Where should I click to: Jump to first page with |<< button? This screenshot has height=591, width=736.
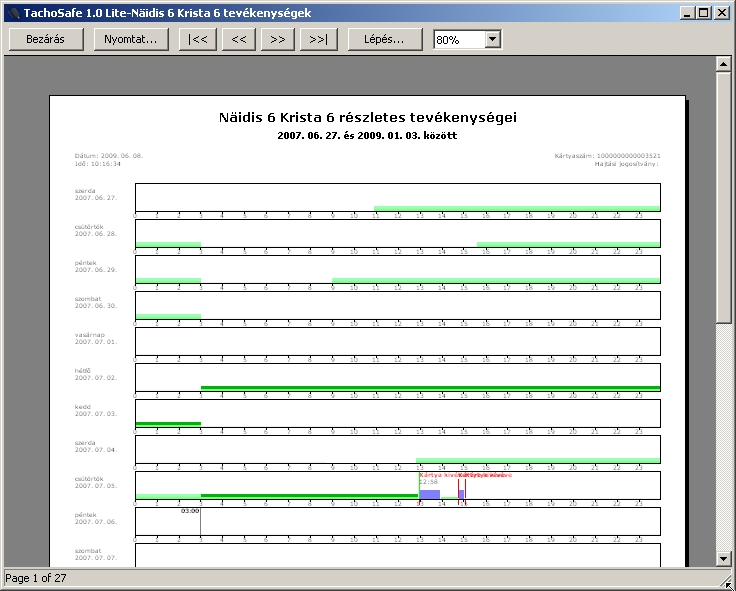click(x=198, y=39)
